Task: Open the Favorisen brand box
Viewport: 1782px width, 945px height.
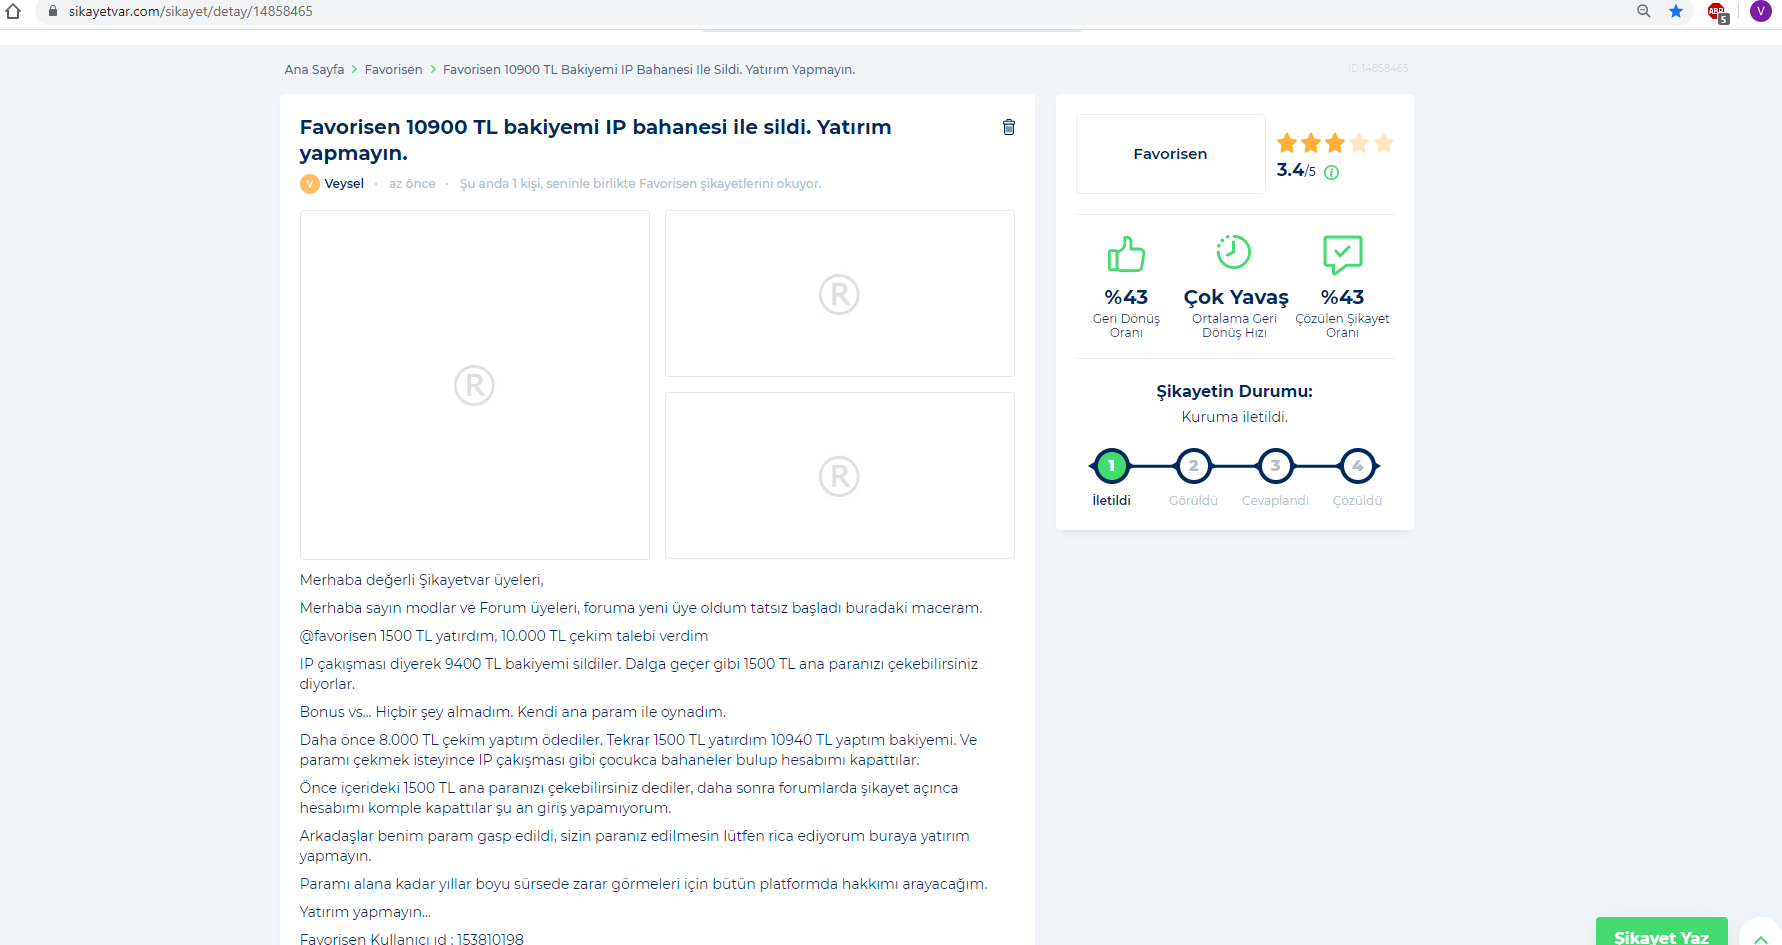Action: [1171, 154]
